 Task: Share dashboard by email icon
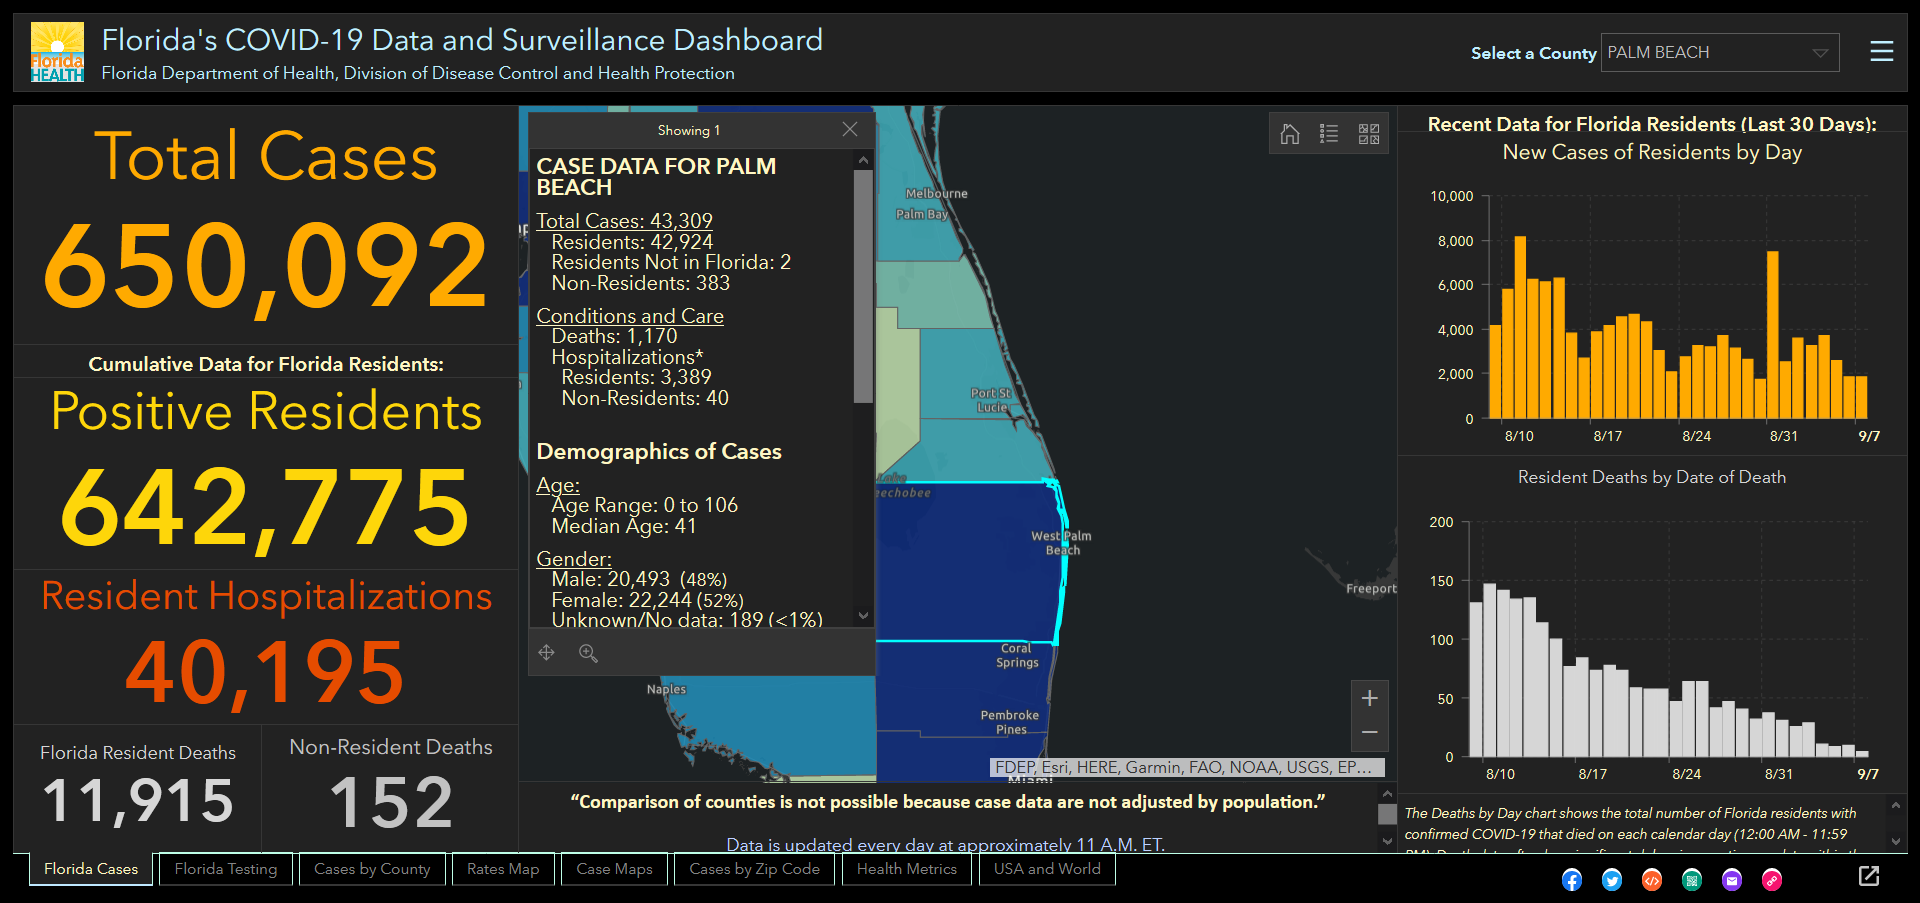click(x=1732, y=880)
